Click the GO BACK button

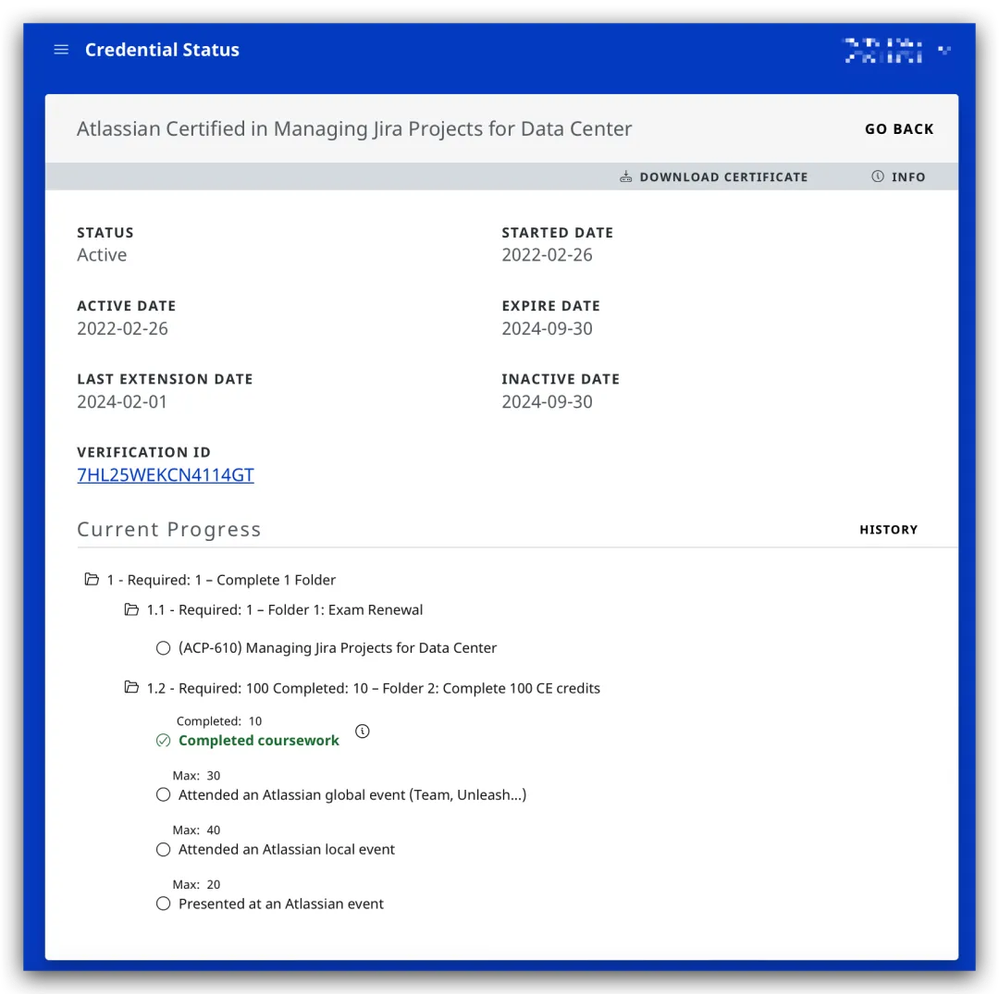click(x=899, y=129)
